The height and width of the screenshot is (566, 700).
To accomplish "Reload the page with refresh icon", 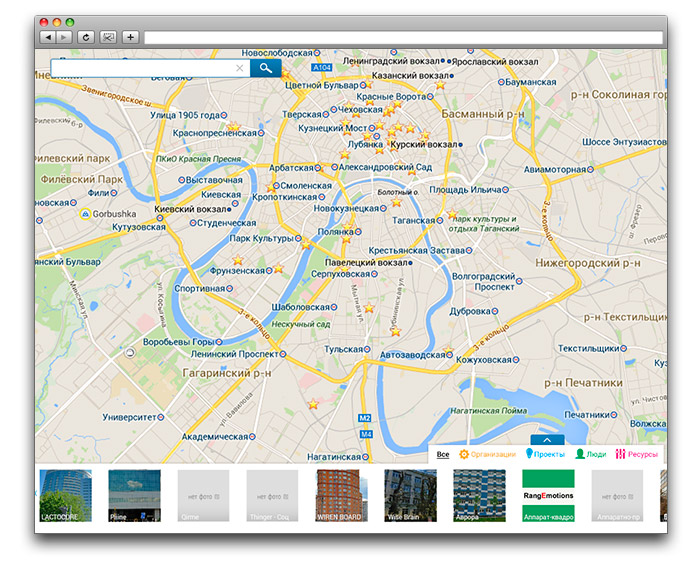I will [x=86, y=37].
